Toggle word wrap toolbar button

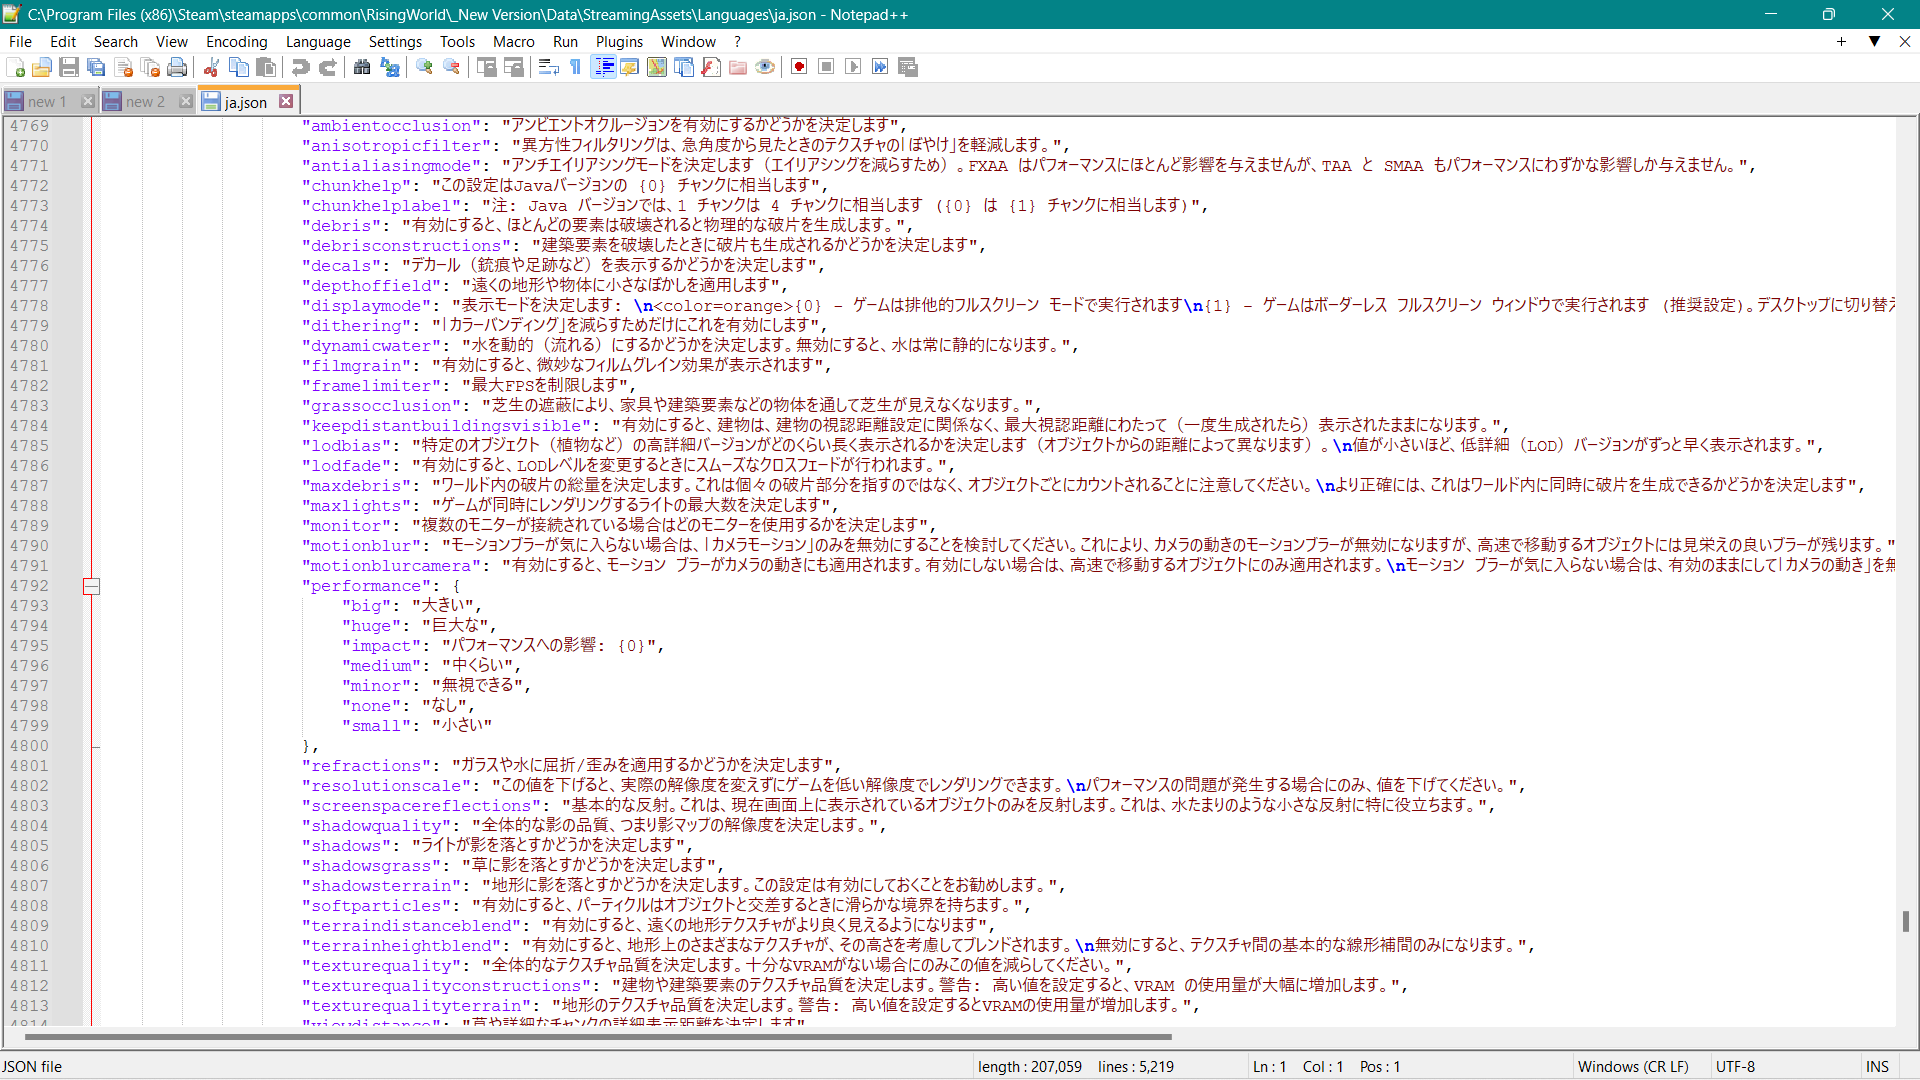tap(548, 67)
